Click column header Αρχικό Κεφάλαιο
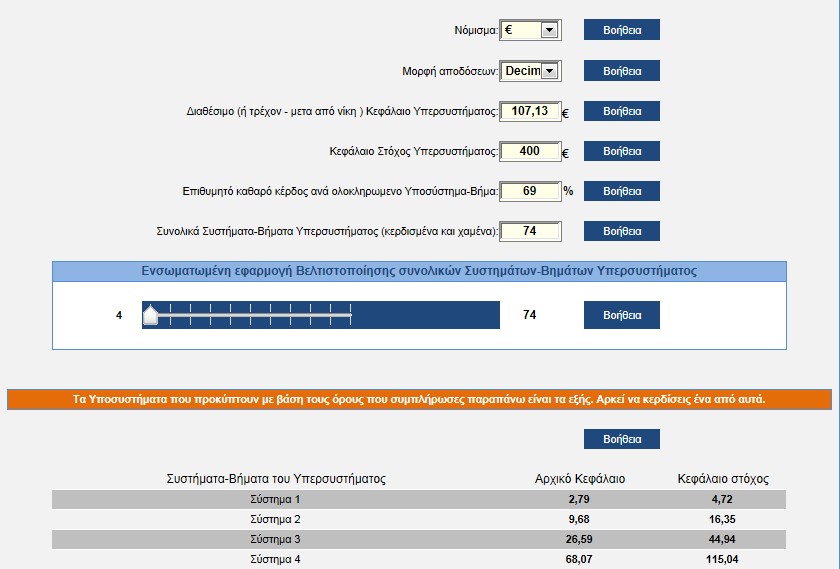Image resolution: width=840 pixels, height=569 pixels. (x=580, y=478)
